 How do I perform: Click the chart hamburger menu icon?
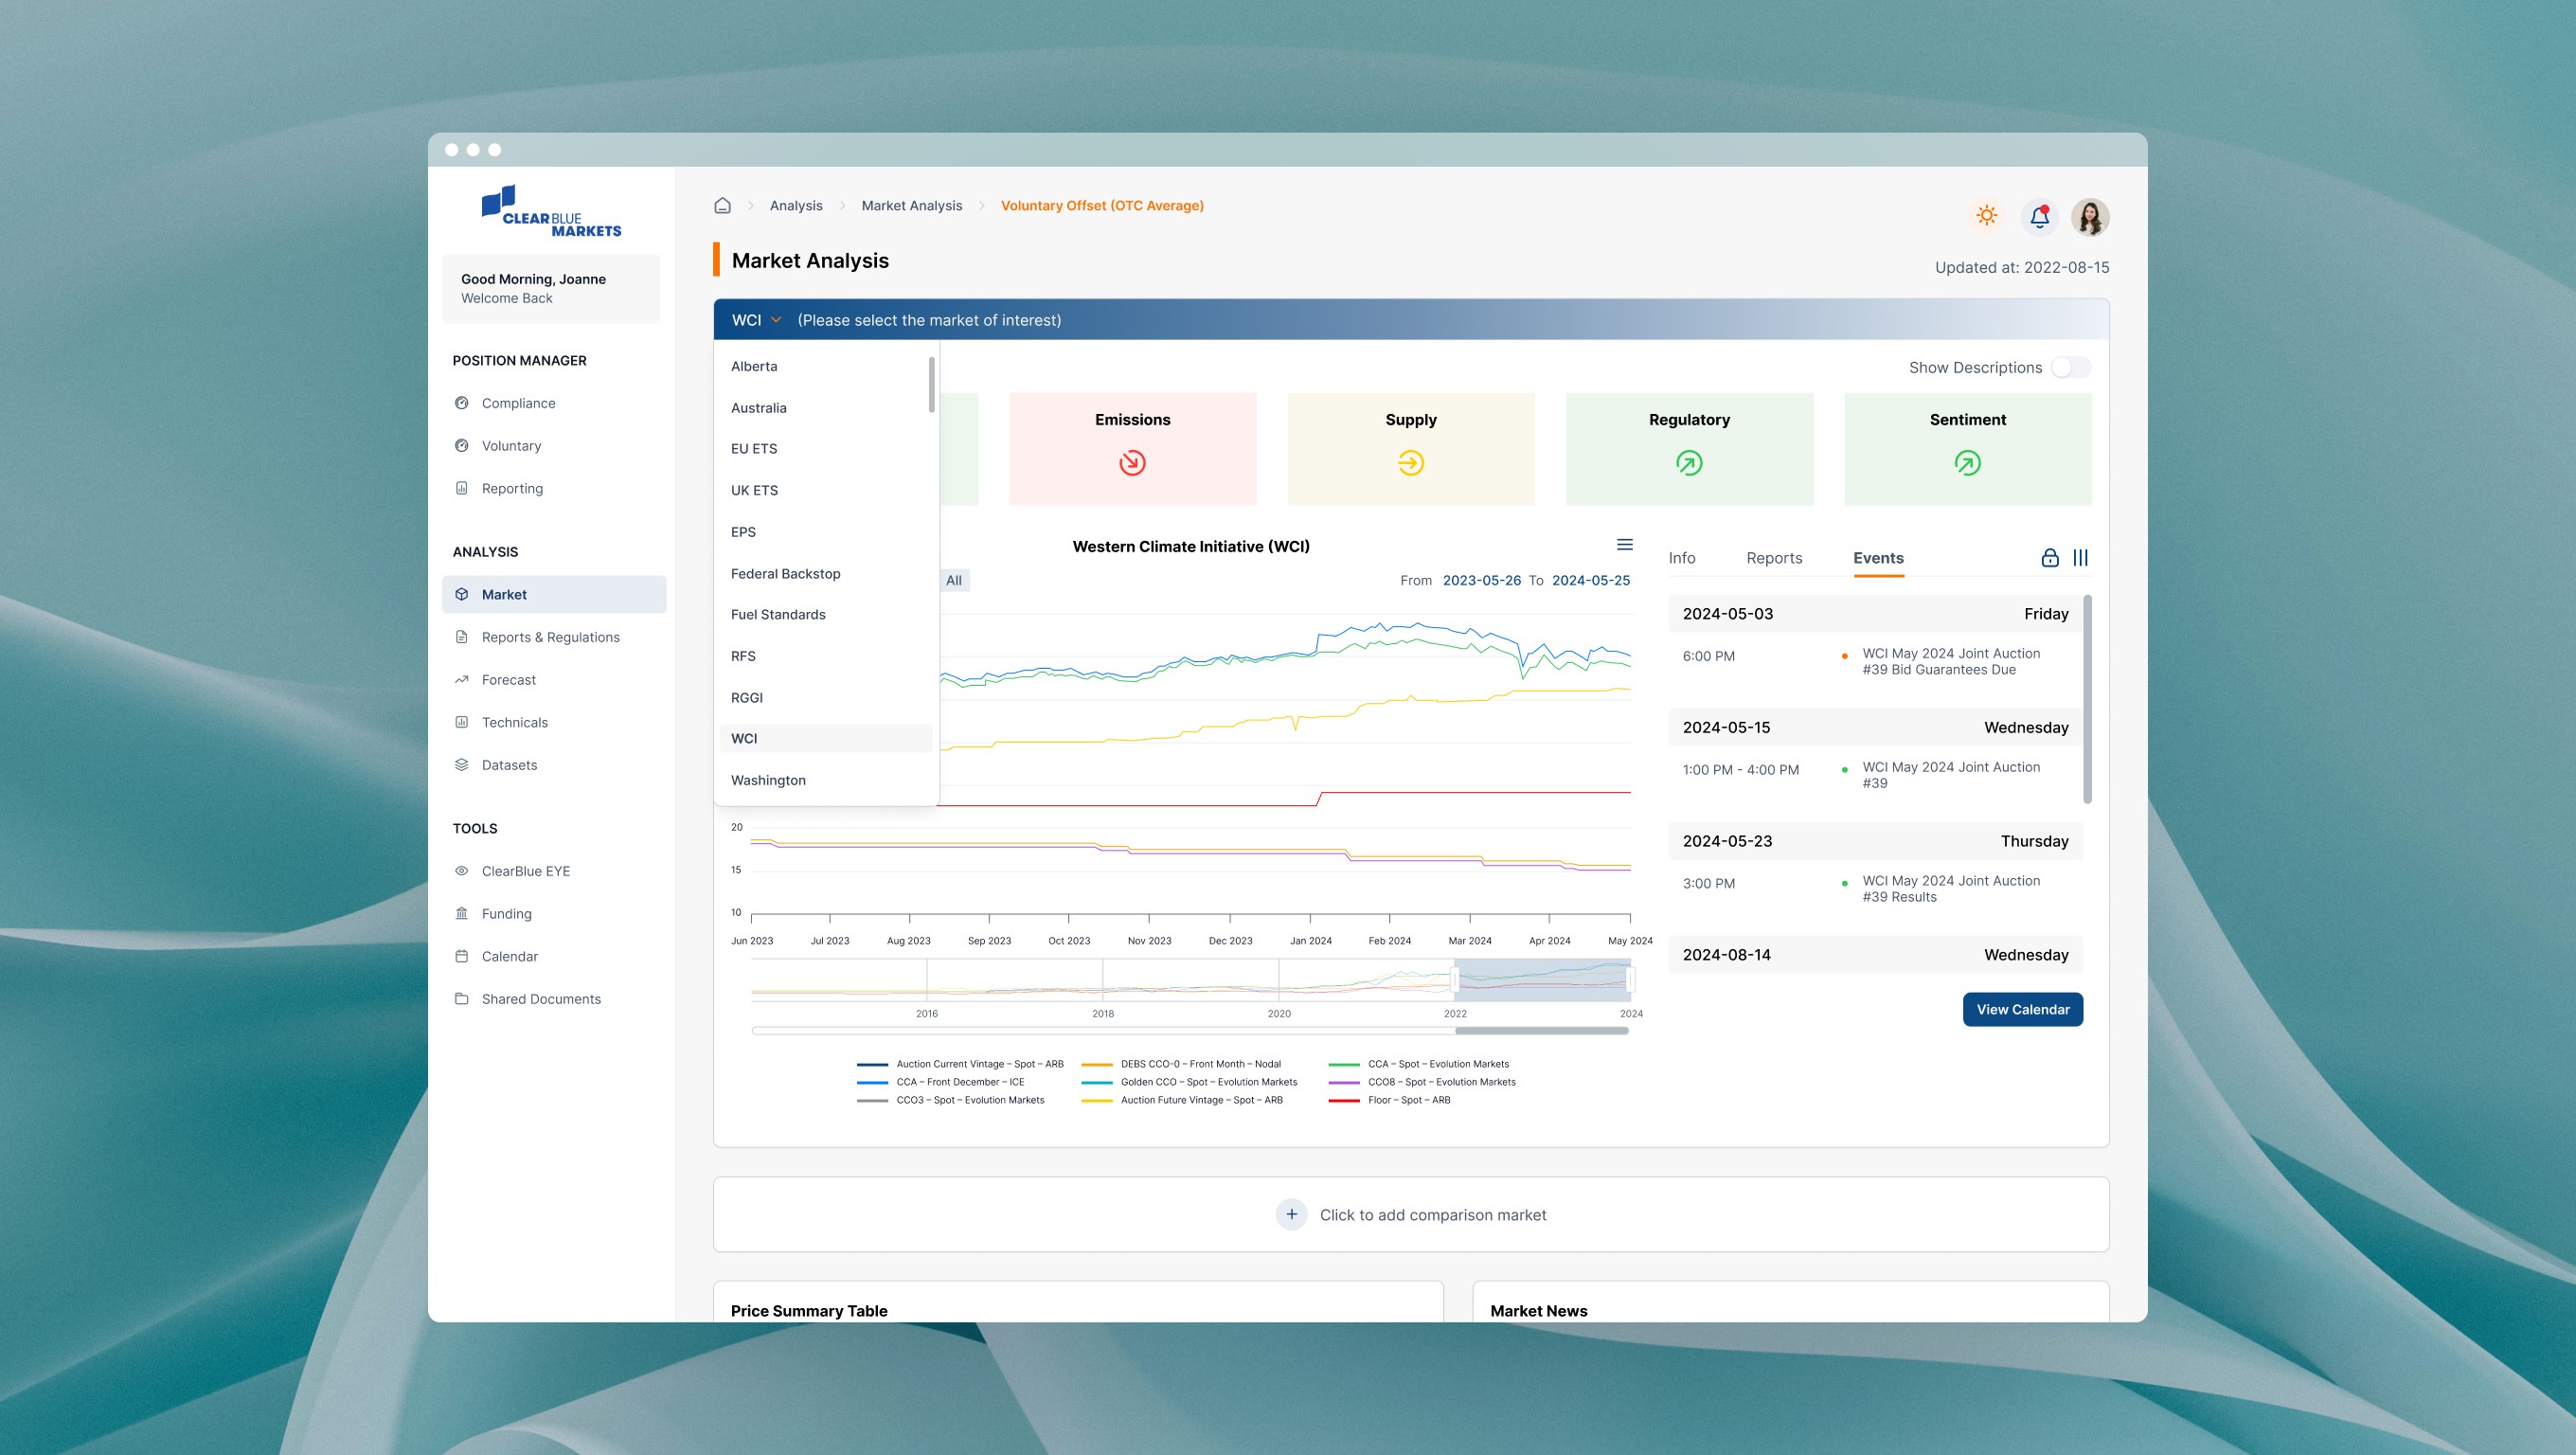[x=1624, y=545]
